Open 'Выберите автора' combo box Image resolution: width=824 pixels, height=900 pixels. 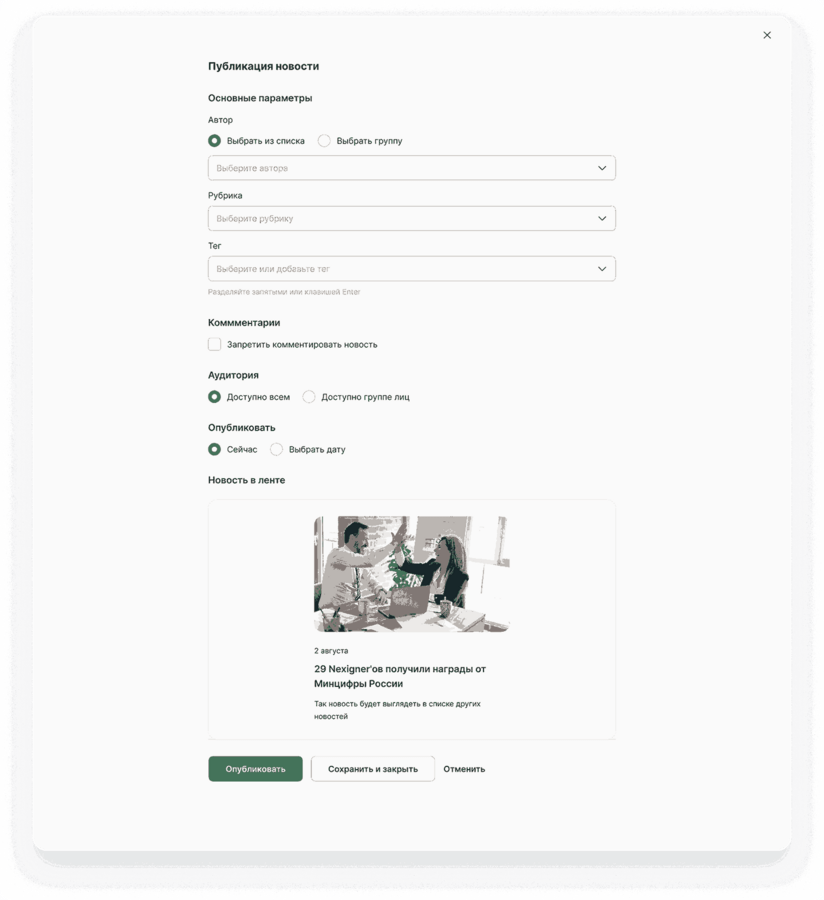[412, 168]
